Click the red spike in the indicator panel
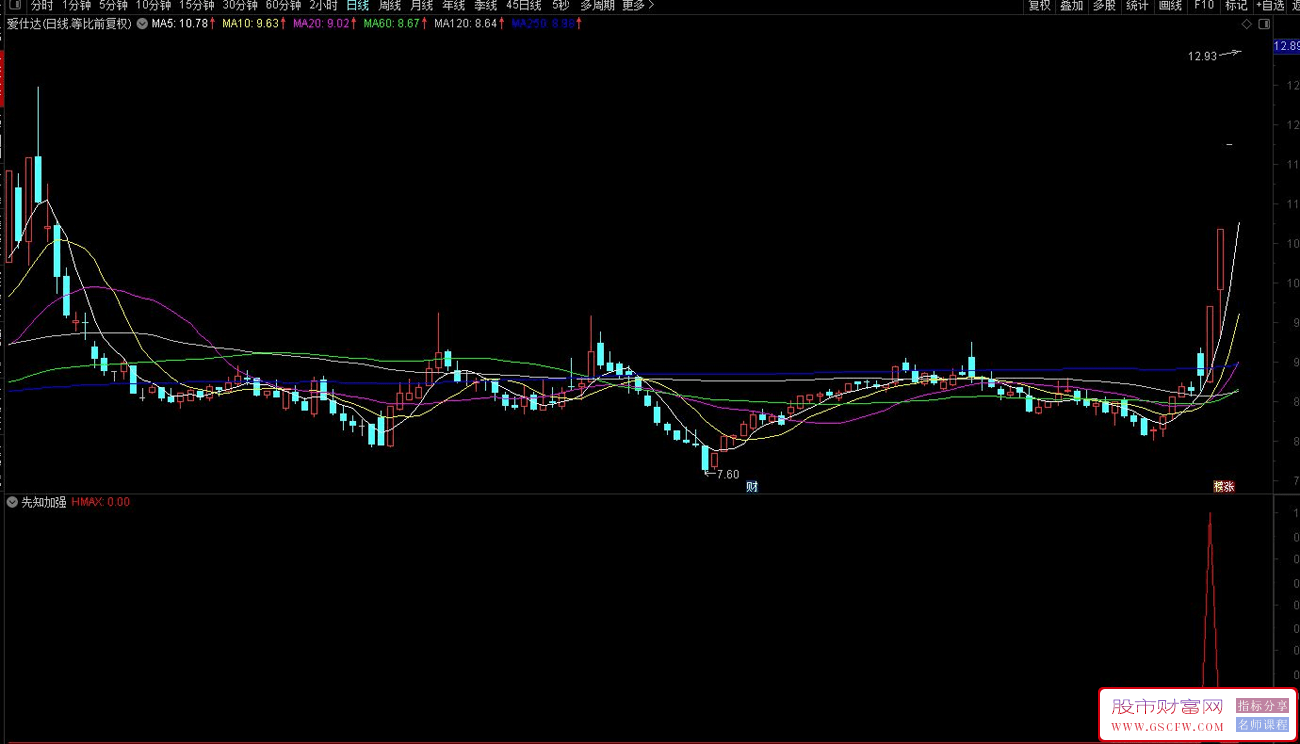The width and height of the screenshot is (1300, 744). (1210, 600)
